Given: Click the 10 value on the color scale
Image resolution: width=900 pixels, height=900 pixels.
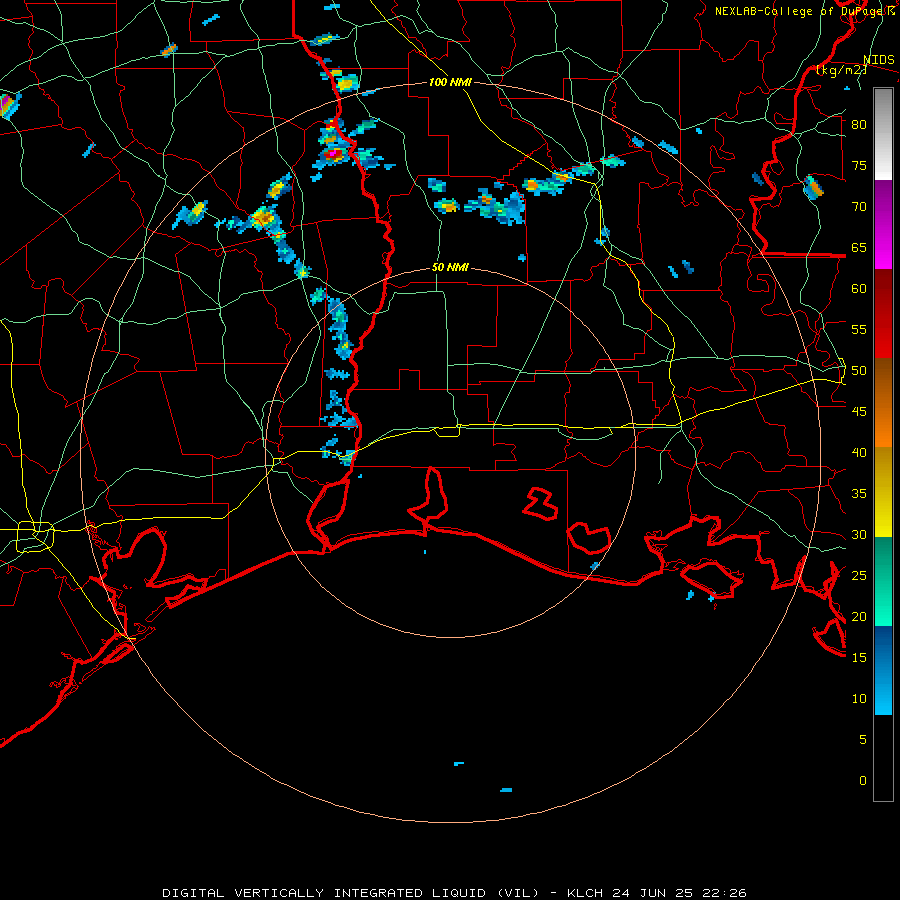Looking at the screenshot, I should pyautogui.click(x=859, y=699).
